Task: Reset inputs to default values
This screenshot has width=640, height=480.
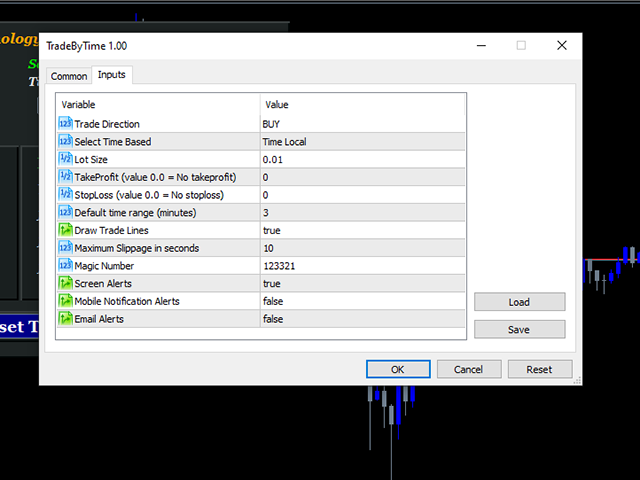Action: (x=540, y=369)
